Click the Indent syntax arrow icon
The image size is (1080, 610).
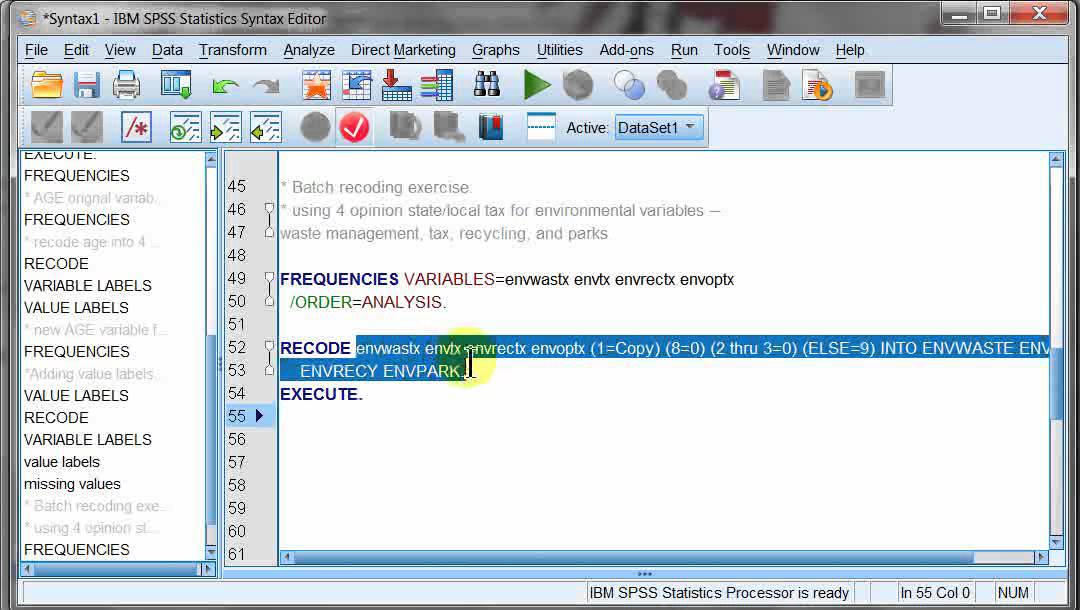point(225,127)
